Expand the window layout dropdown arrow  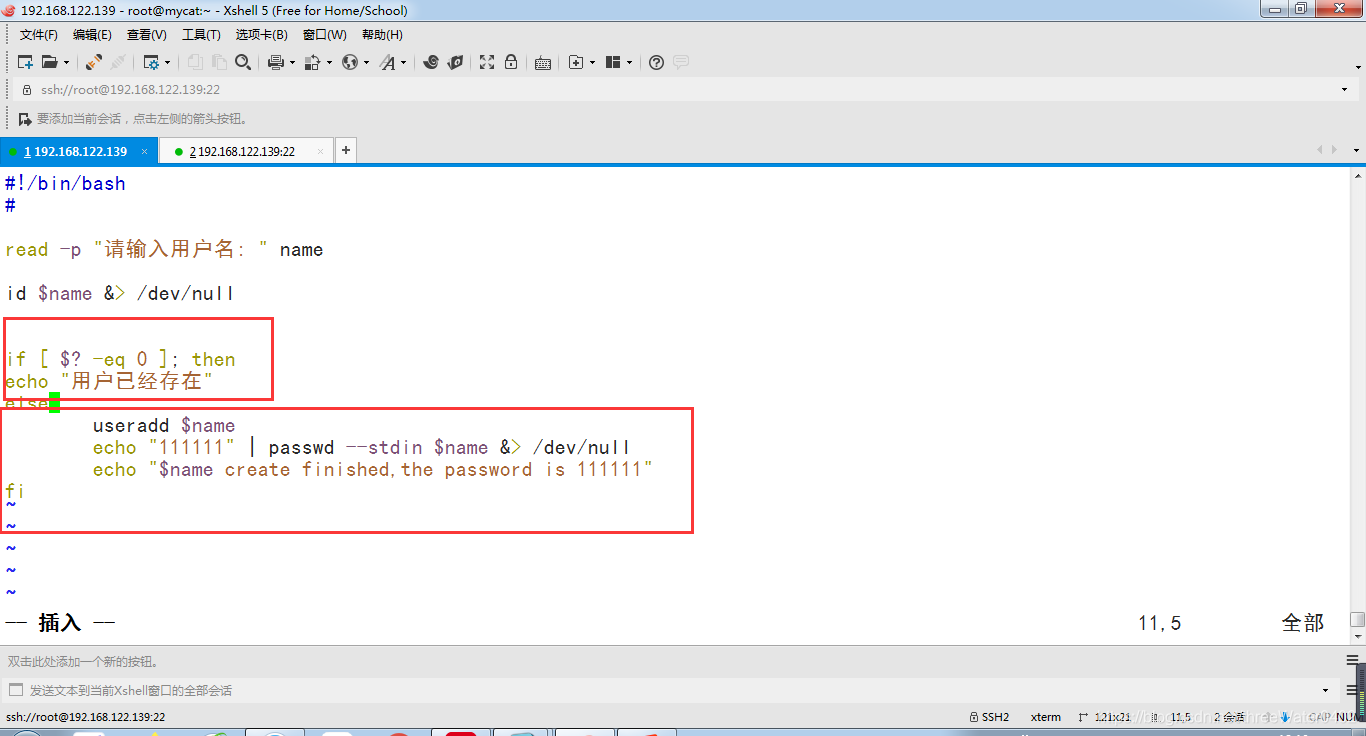pos(629,62)
